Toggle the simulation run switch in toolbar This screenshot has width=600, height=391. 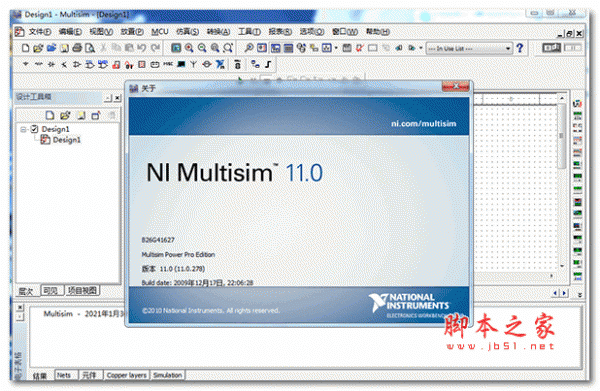point(551,48)
